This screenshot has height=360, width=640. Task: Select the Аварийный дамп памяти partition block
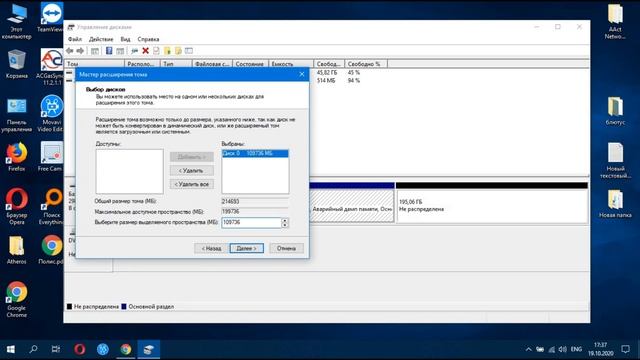[352, 206]
